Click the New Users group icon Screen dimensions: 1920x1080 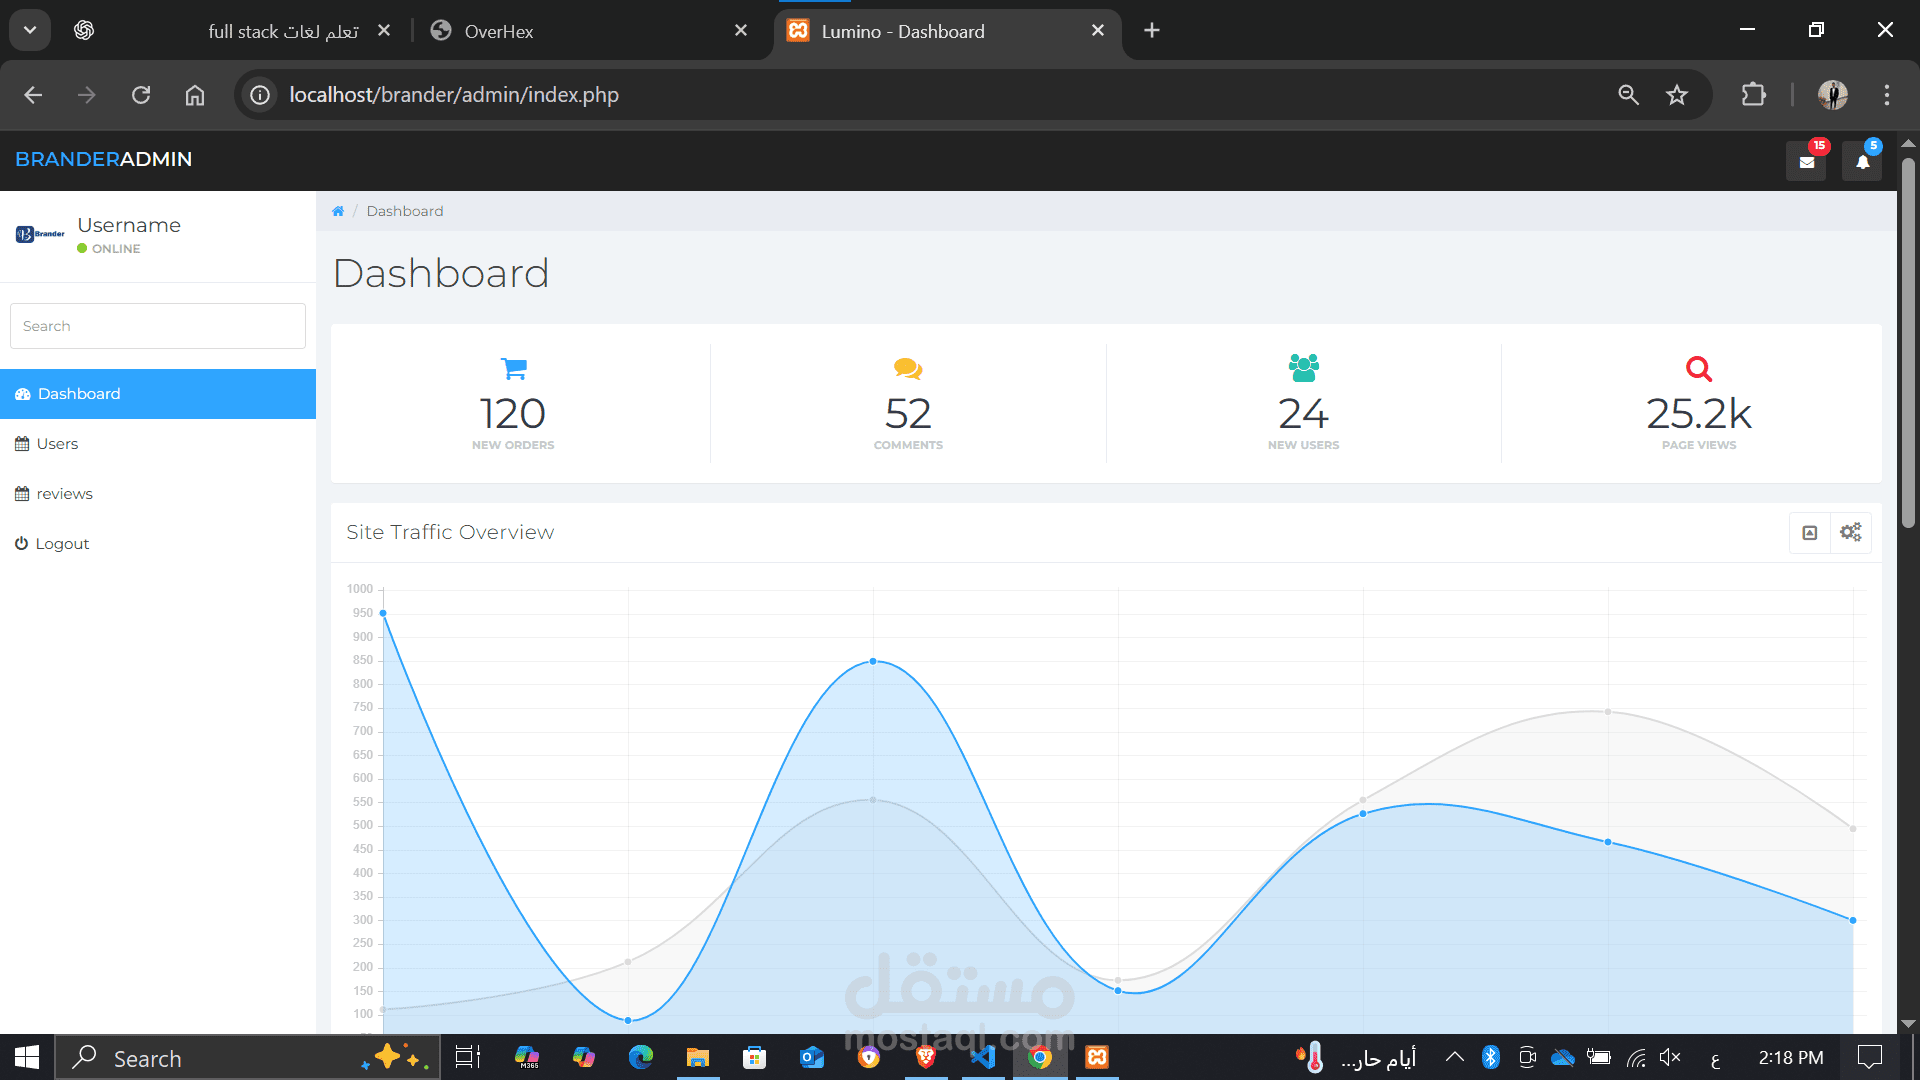(1303, 368)
